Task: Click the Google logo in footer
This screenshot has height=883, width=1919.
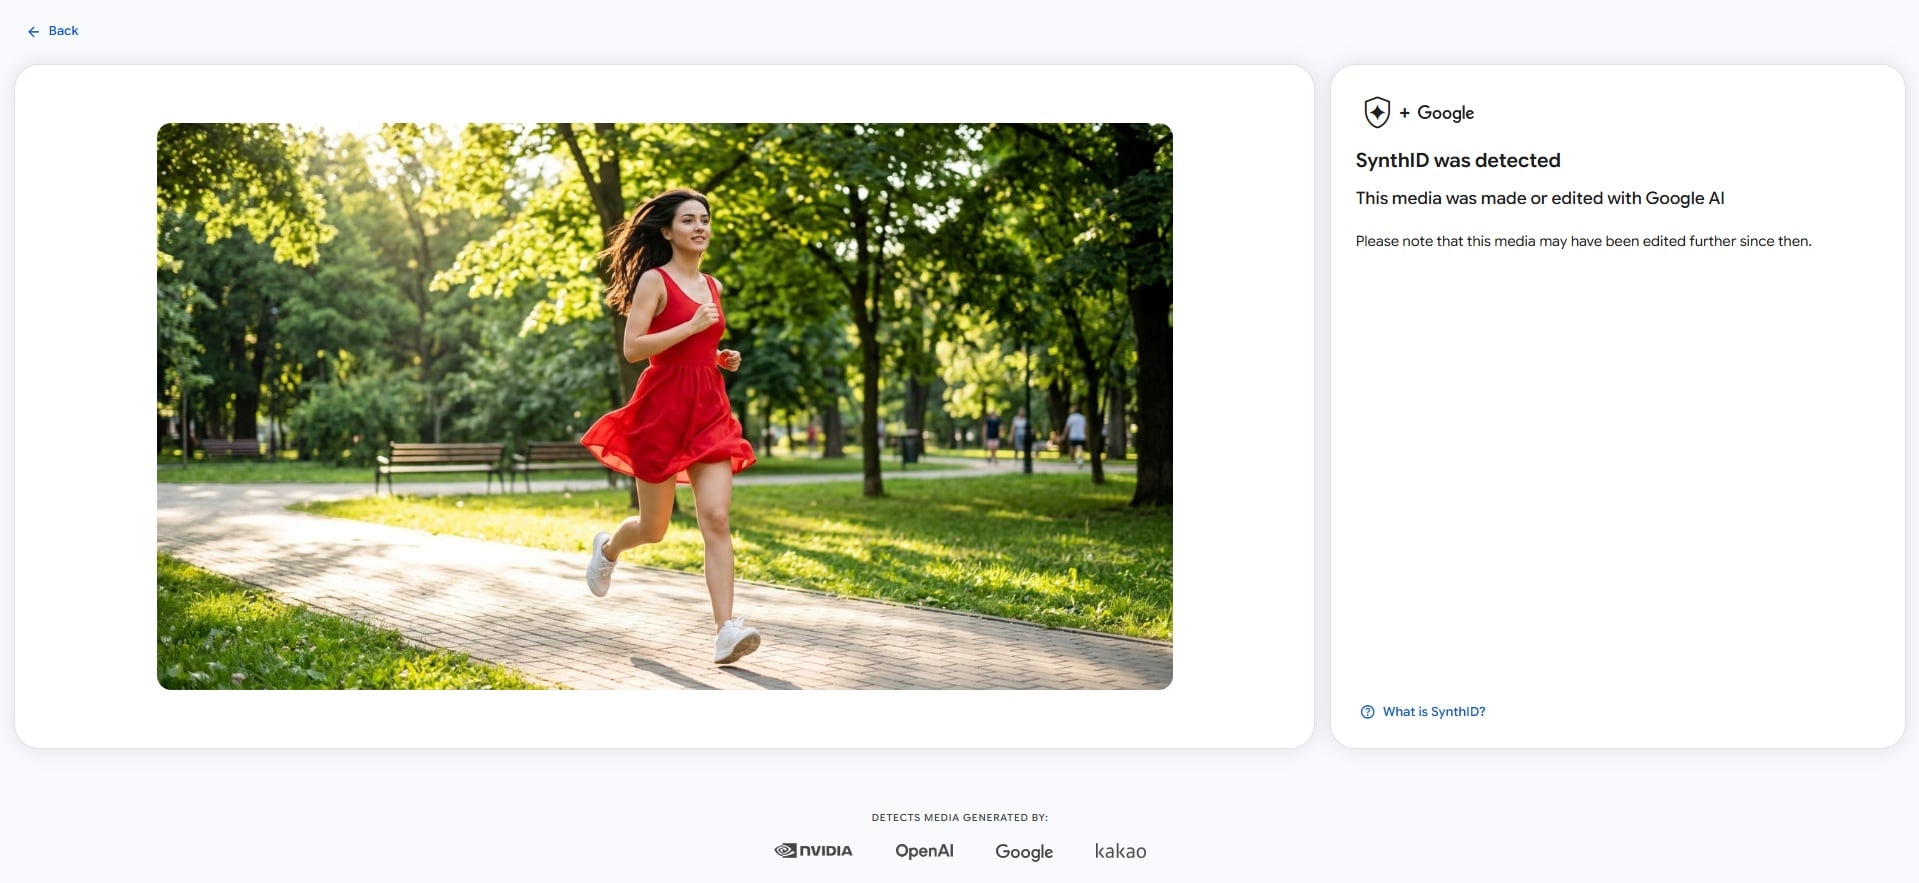Action: tap(1024, 851)
